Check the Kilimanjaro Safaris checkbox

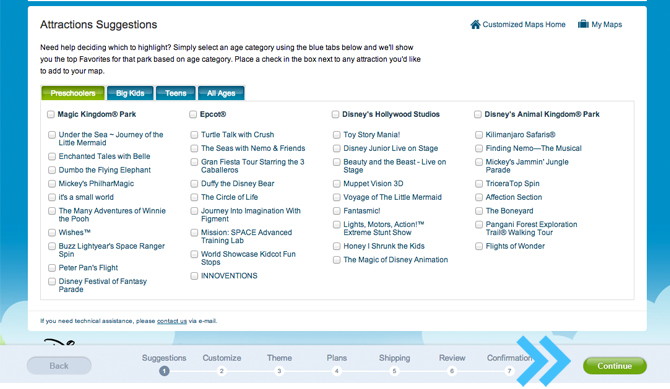click(x=479, y=135)
